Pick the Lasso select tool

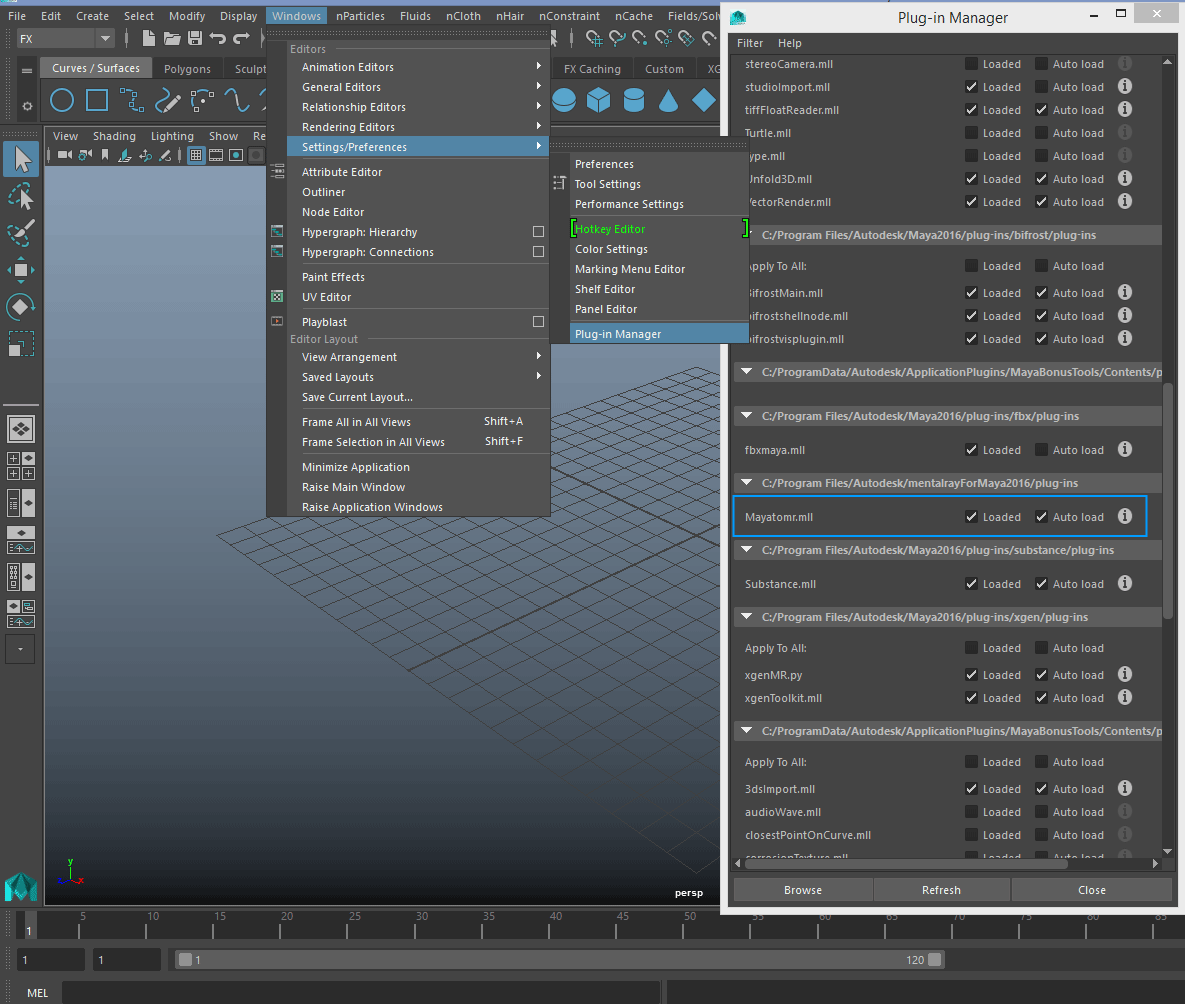(x=21, y=196)
